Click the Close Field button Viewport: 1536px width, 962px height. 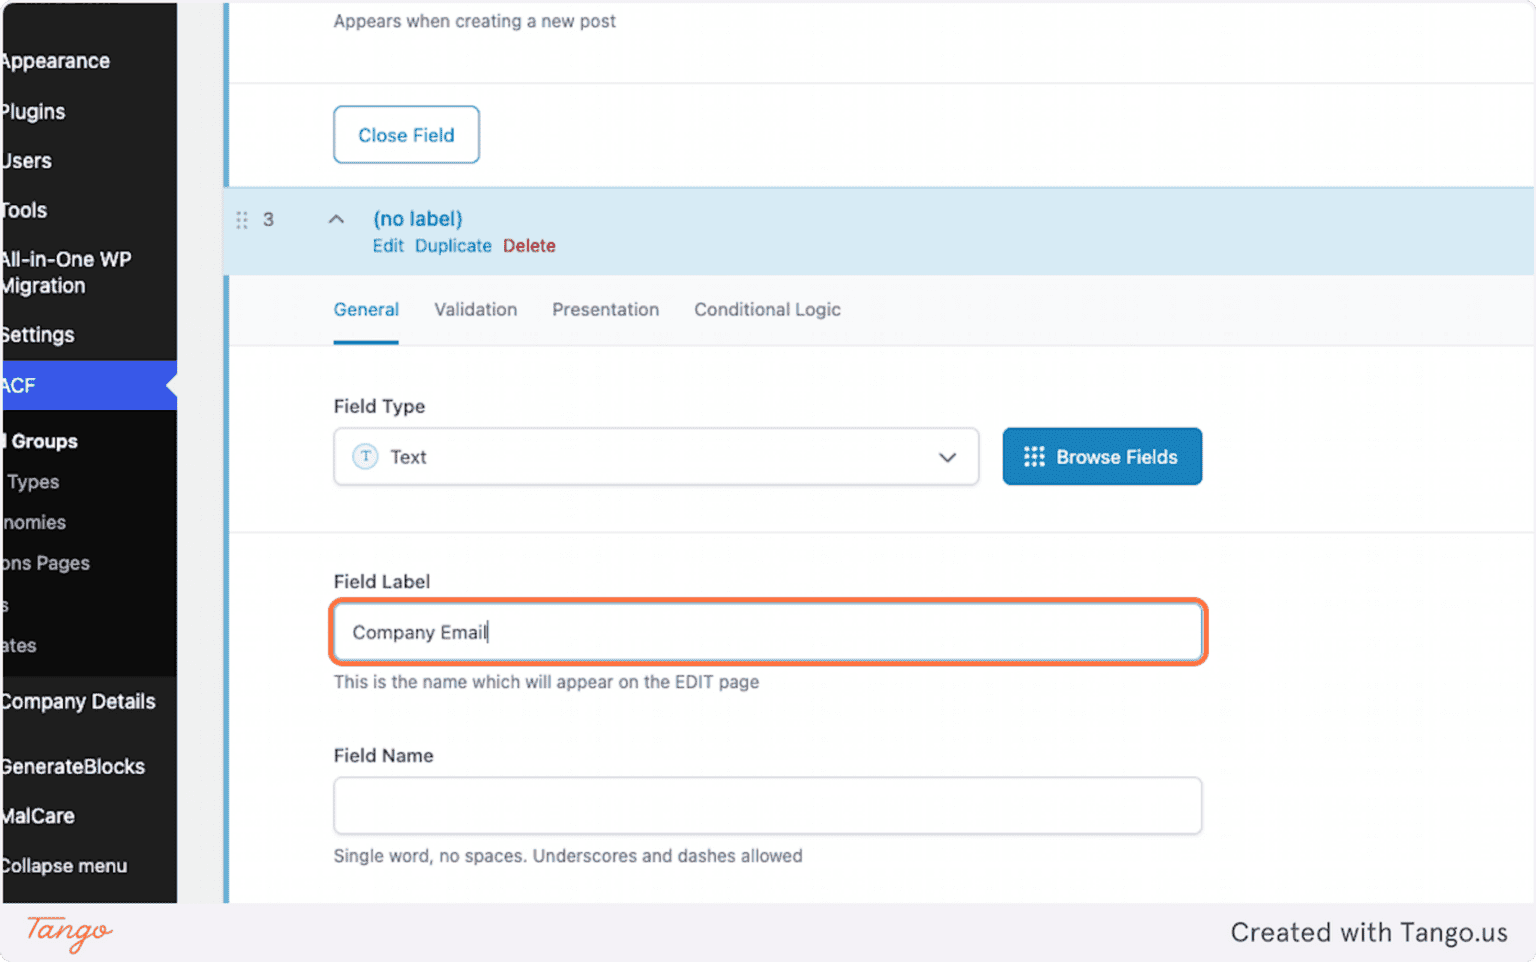pos(406,134)
